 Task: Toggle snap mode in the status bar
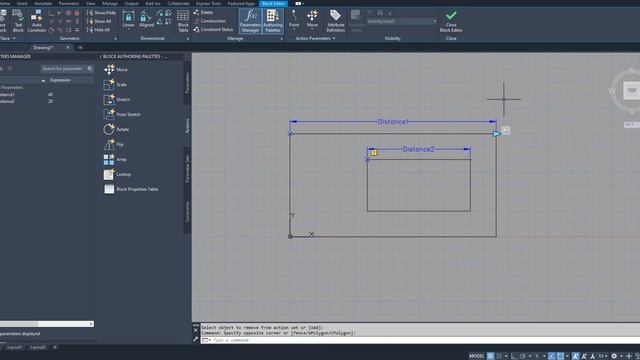click(x=499, y=356)
